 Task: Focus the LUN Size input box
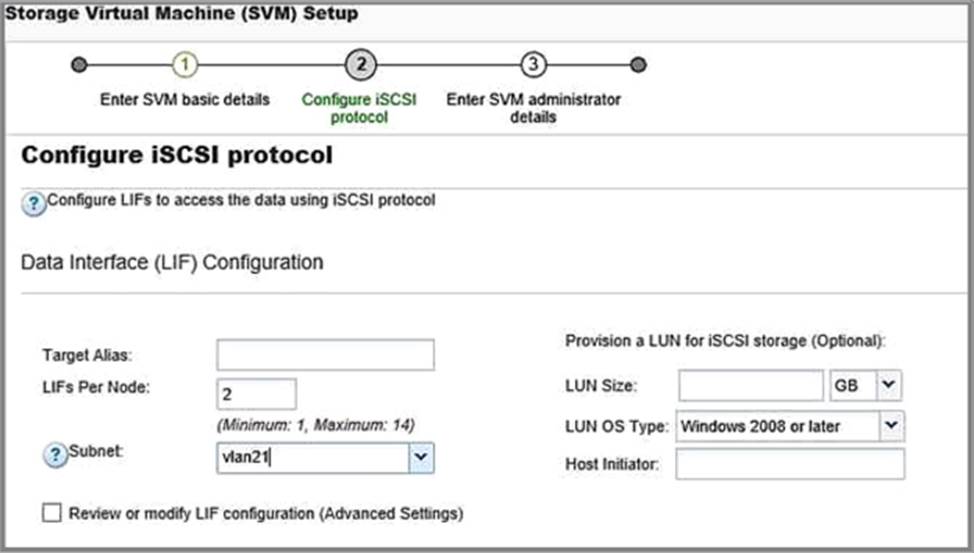[x=750, y=385]
